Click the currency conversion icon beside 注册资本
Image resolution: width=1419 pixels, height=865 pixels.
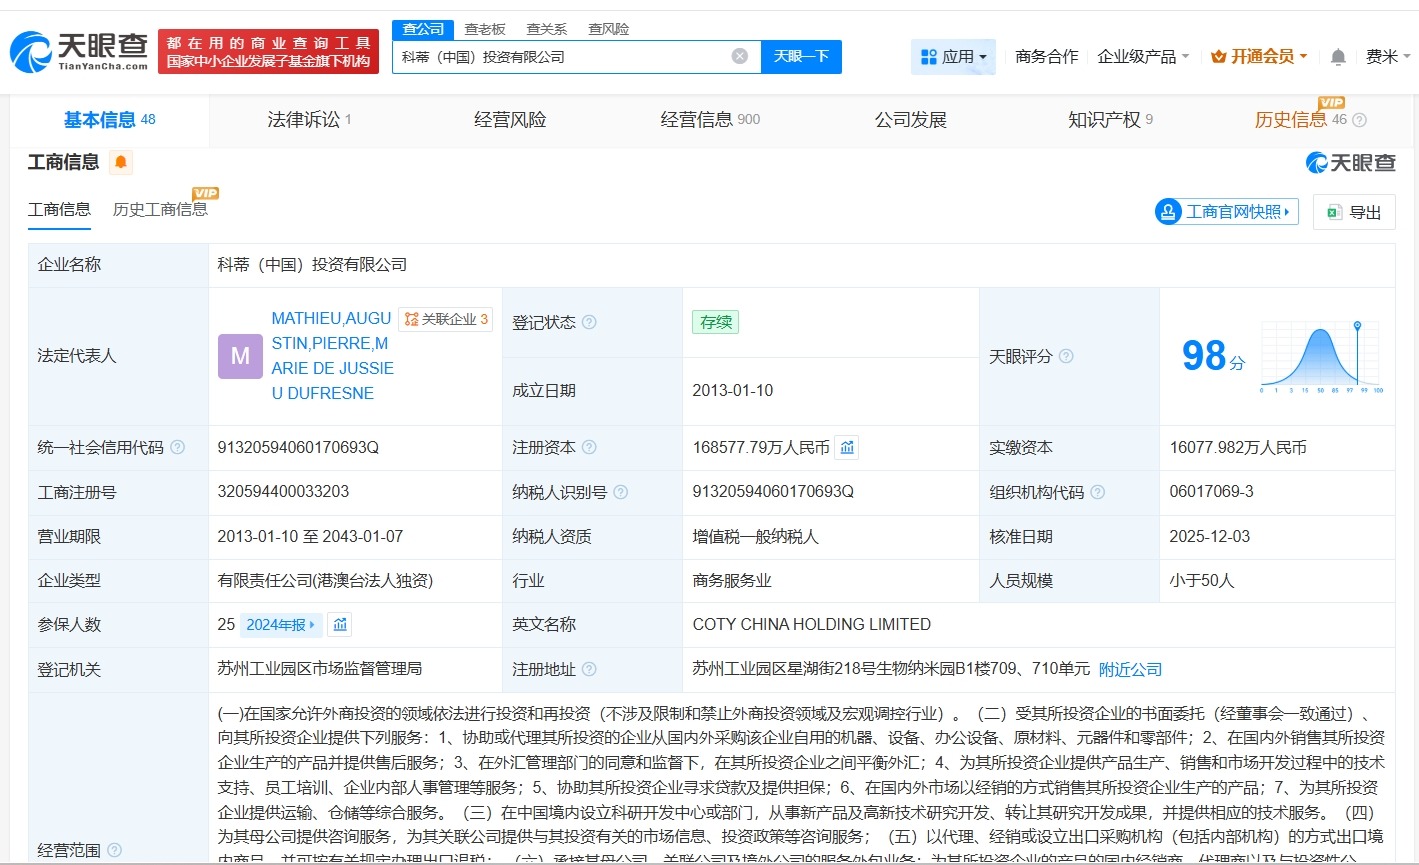846,447
